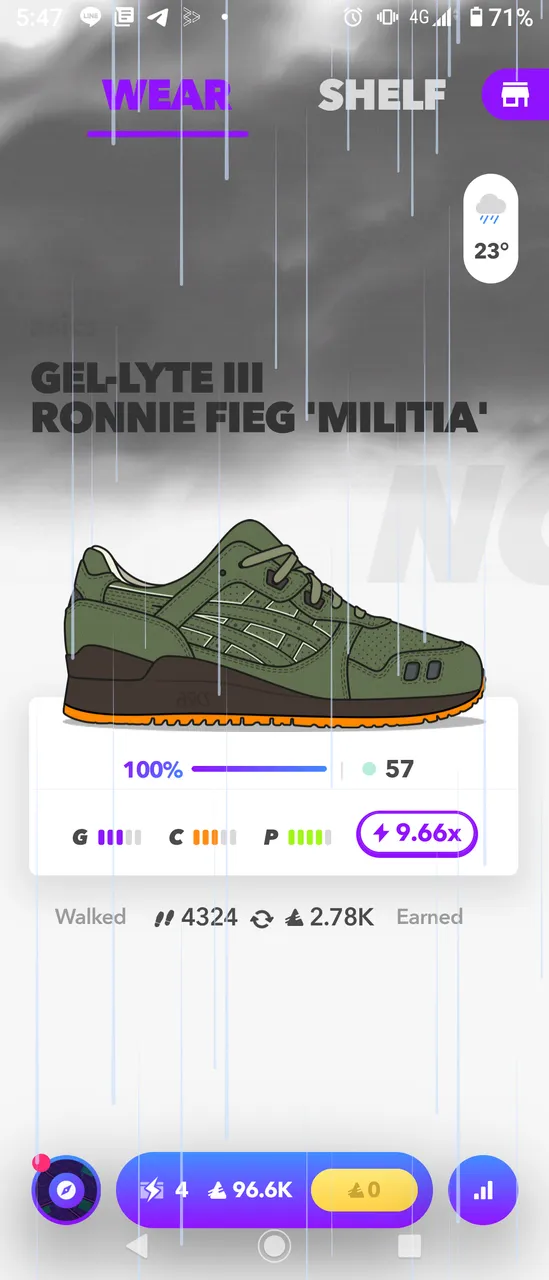The height and width of the screenshot is (1280, 549).
Task: Tap the P stat green bars
Action: click(297, 837)
